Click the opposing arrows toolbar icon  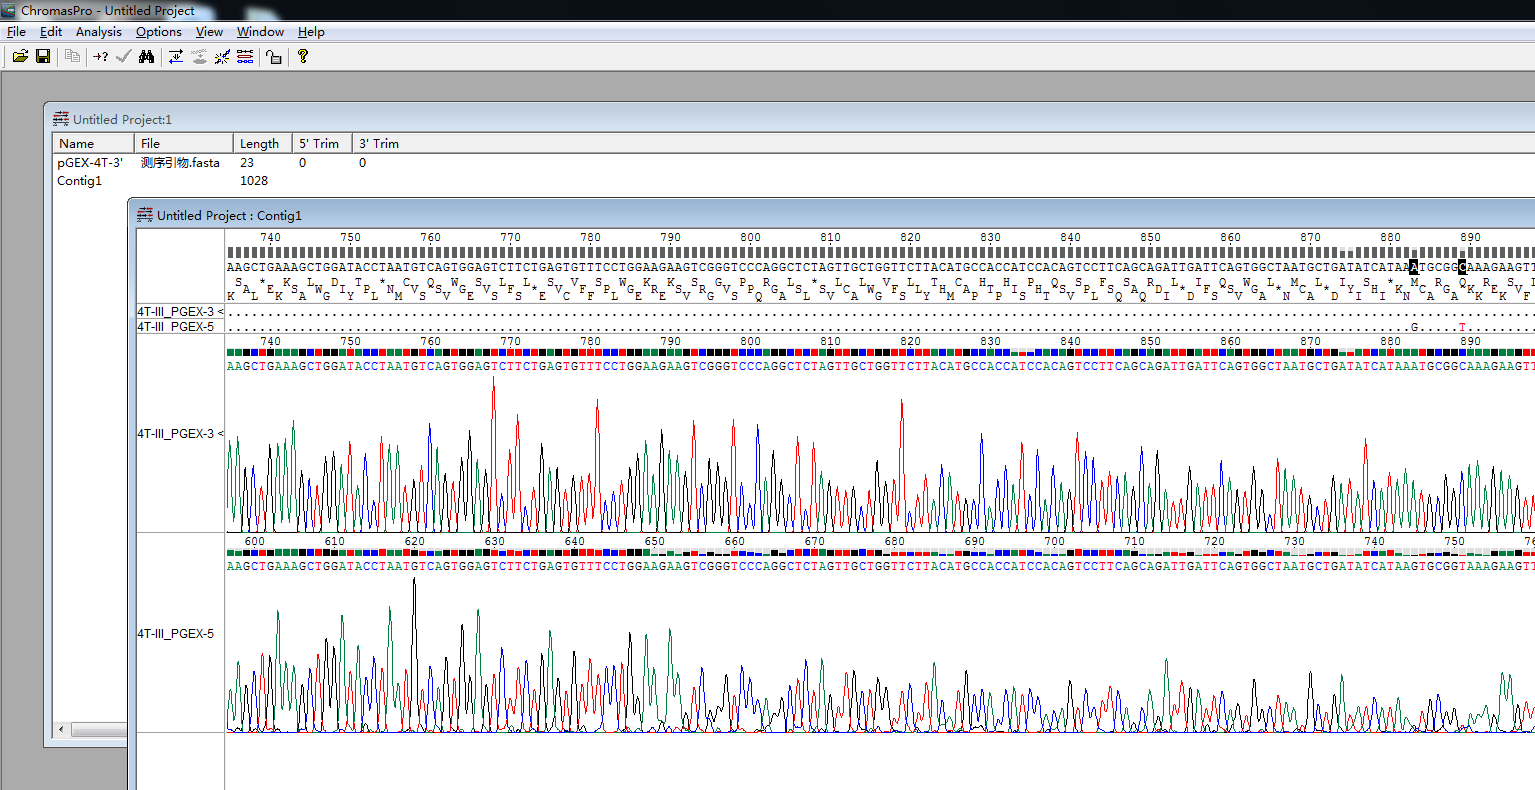coord(176,57)
